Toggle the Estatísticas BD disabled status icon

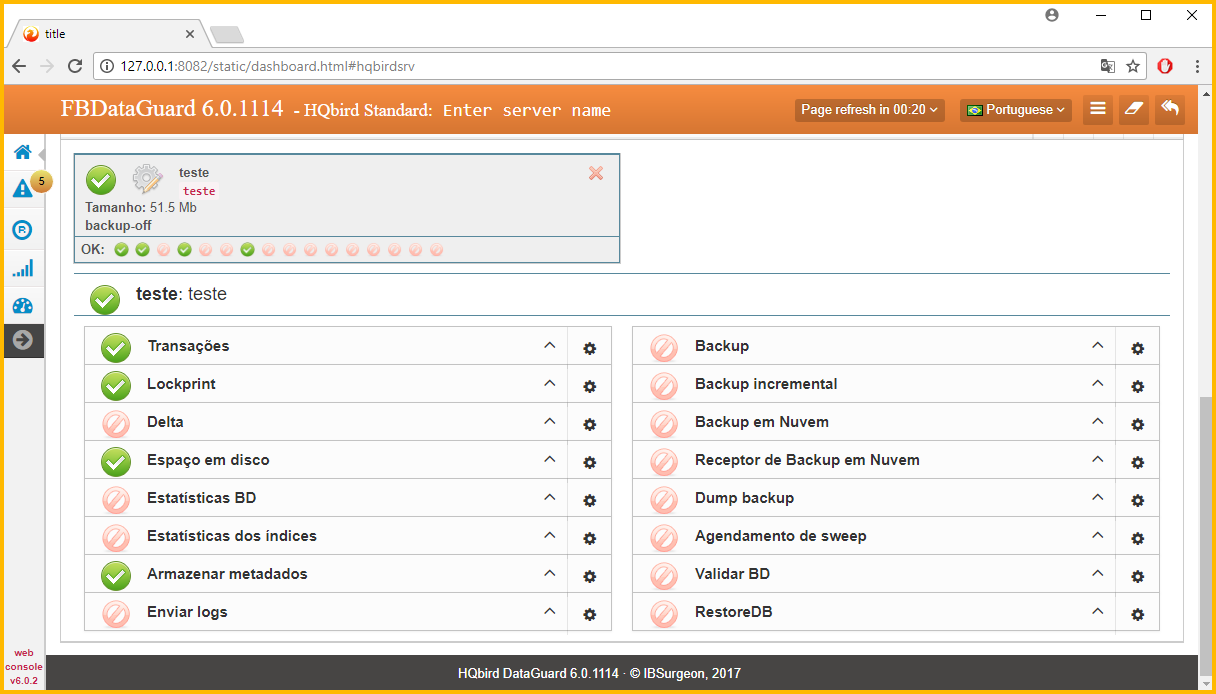(x=116, y=500)
